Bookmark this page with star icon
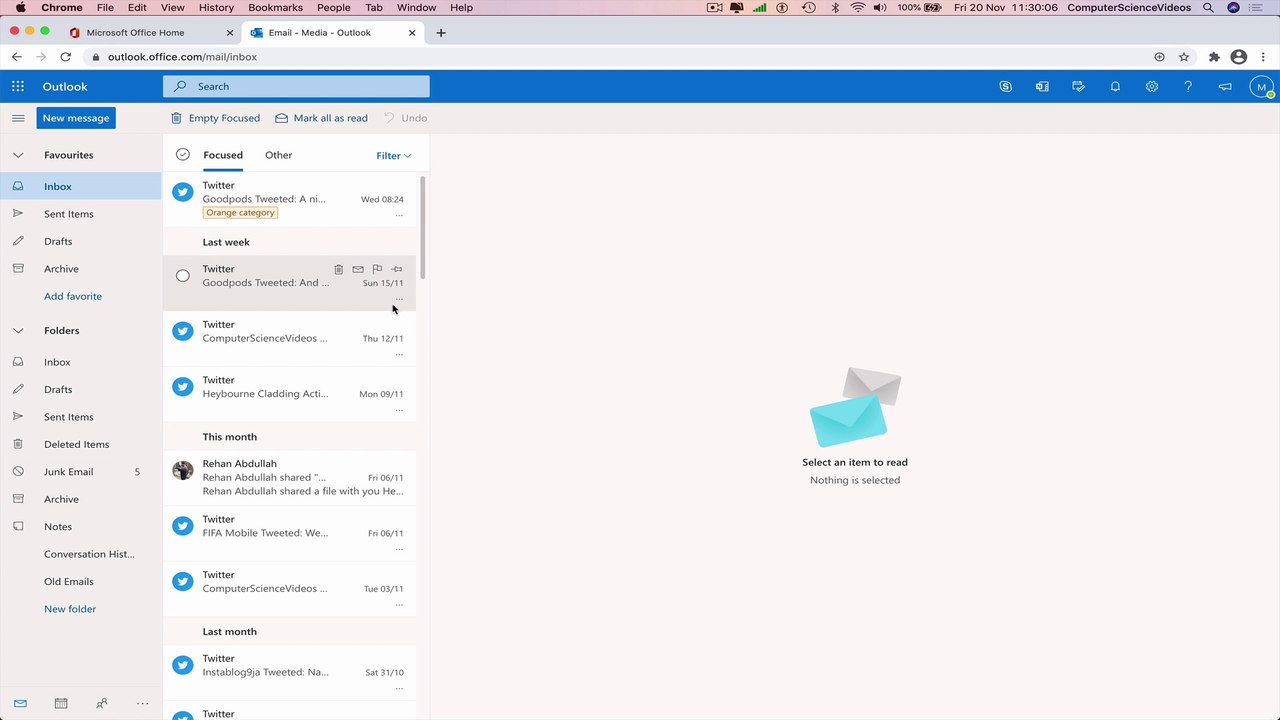This screenshot has height=720, width=1280. click(x=1184, y=57)
